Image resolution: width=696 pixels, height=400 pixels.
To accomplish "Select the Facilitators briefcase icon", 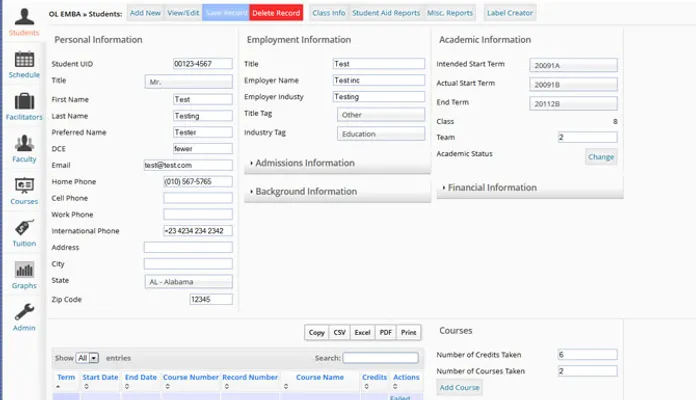I will coord(24,104).
